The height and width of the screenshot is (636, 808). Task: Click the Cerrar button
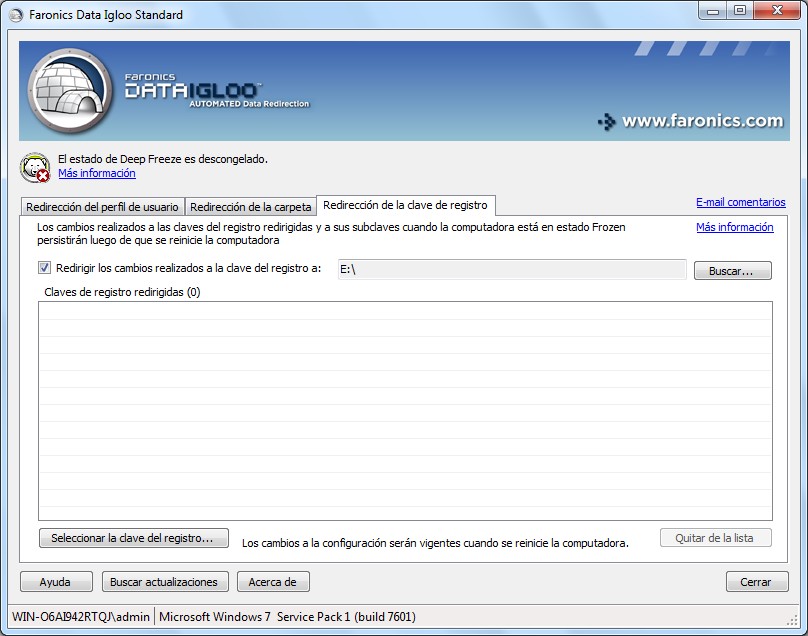756,582
